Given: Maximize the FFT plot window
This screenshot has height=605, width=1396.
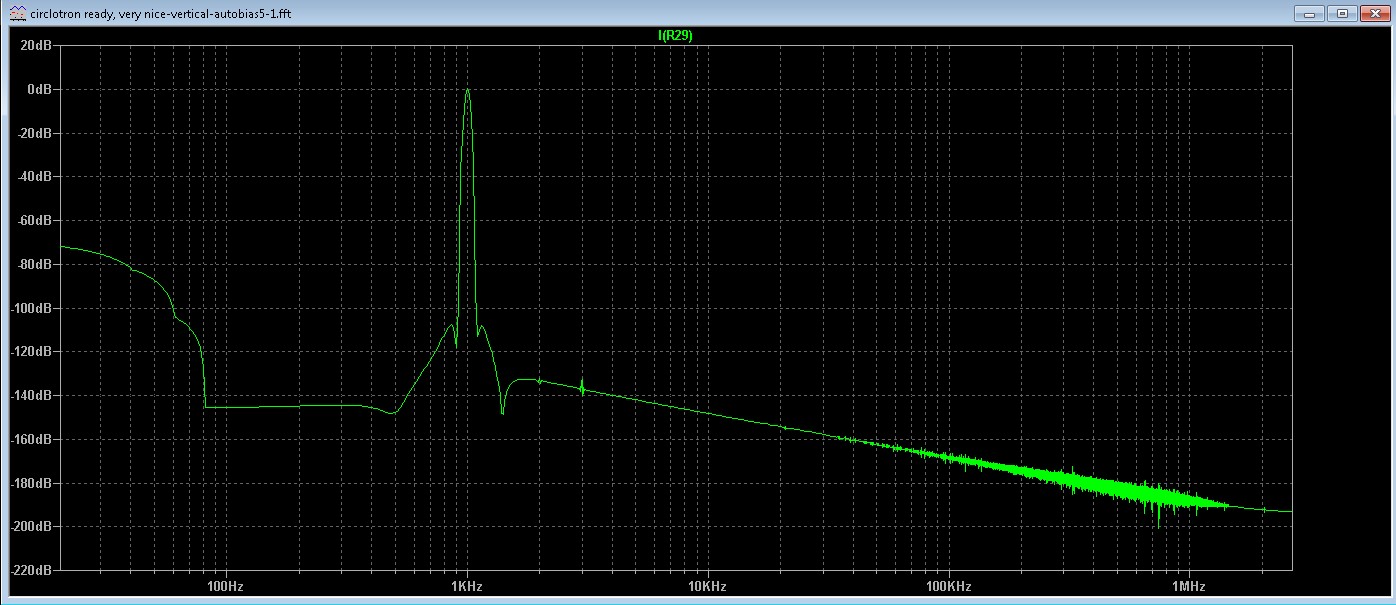Looking at the screenshot, I should [1342, 14].
